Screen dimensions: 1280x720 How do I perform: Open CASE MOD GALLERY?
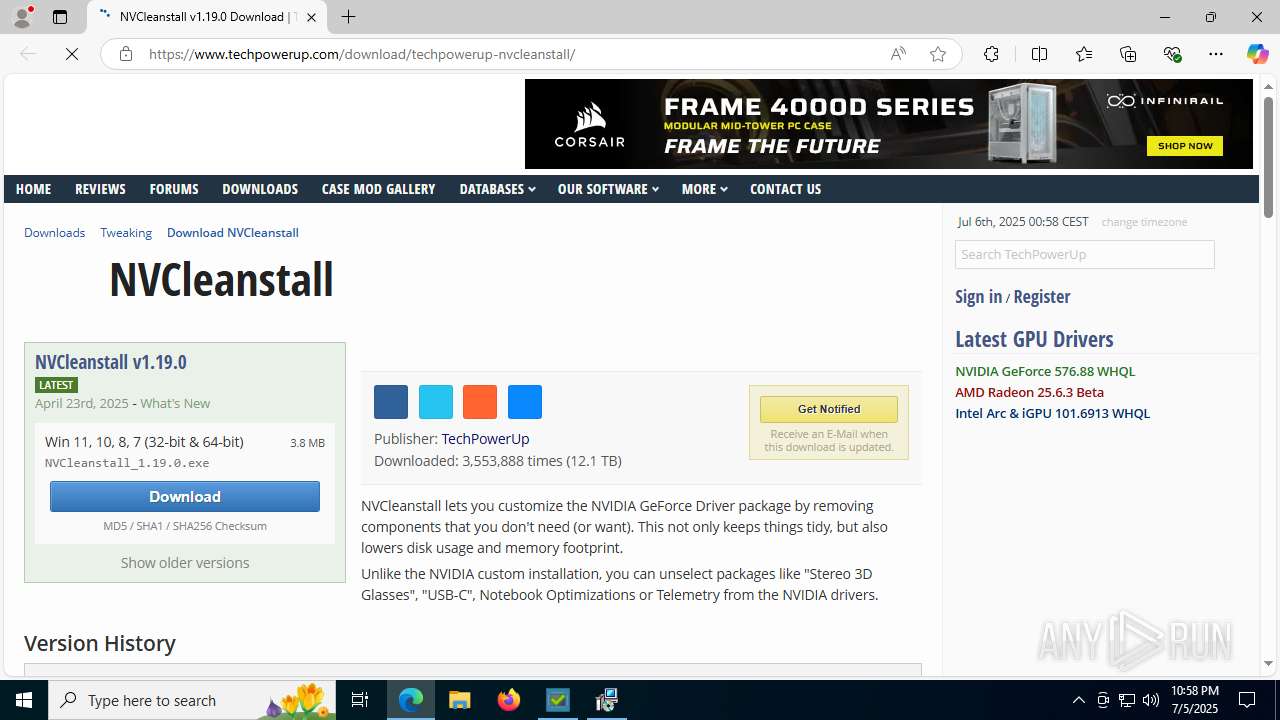pyautogui.click(x=378, y=189)
